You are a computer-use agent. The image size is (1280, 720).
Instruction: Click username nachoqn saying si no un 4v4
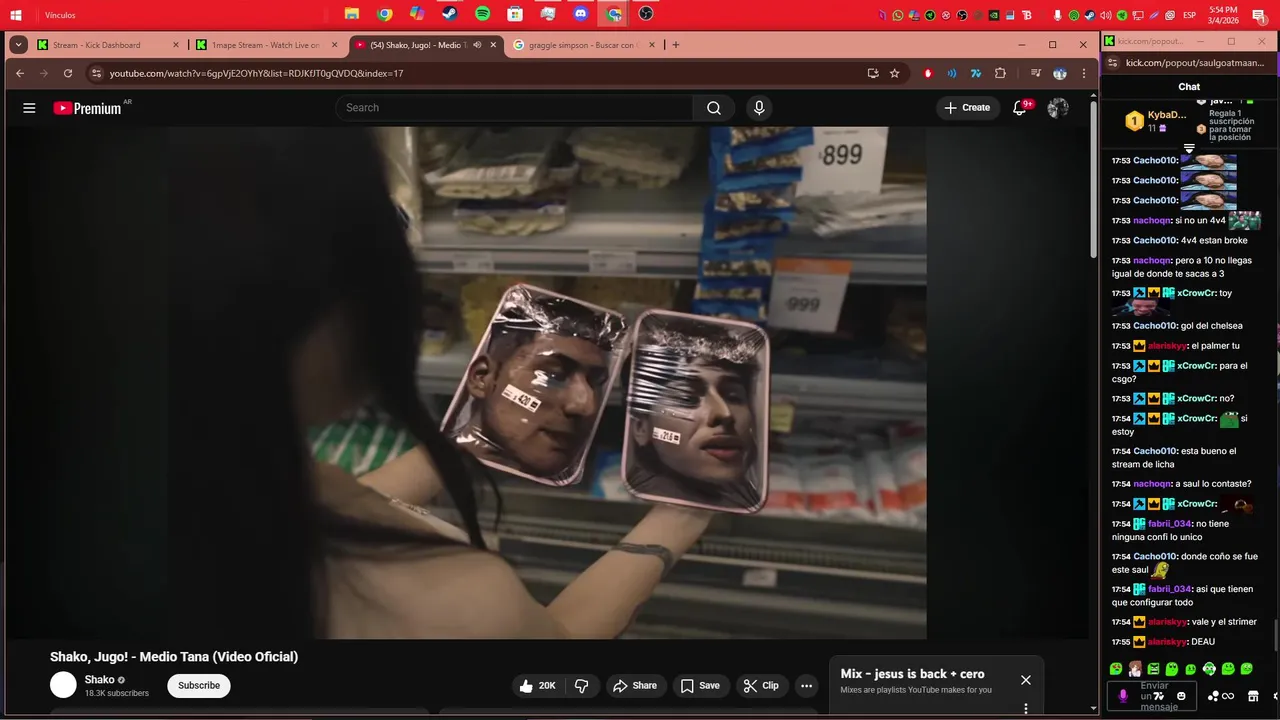point(1152,220)
